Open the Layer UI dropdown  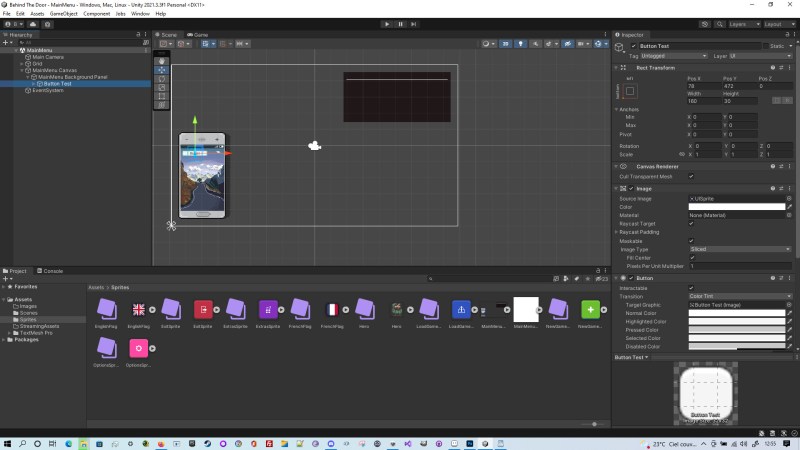760,56
